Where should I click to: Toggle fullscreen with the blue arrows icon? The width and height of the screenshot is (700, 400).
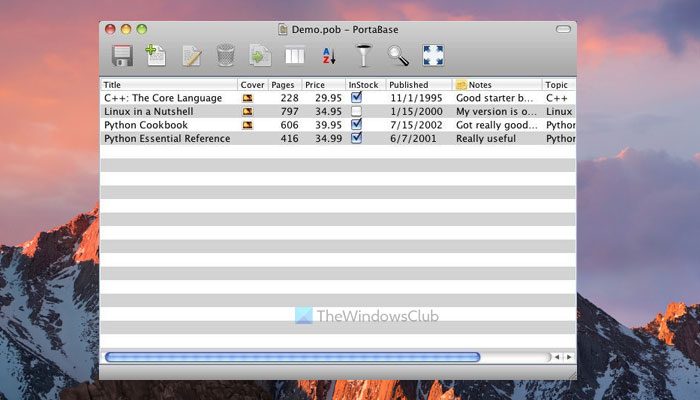433,56
